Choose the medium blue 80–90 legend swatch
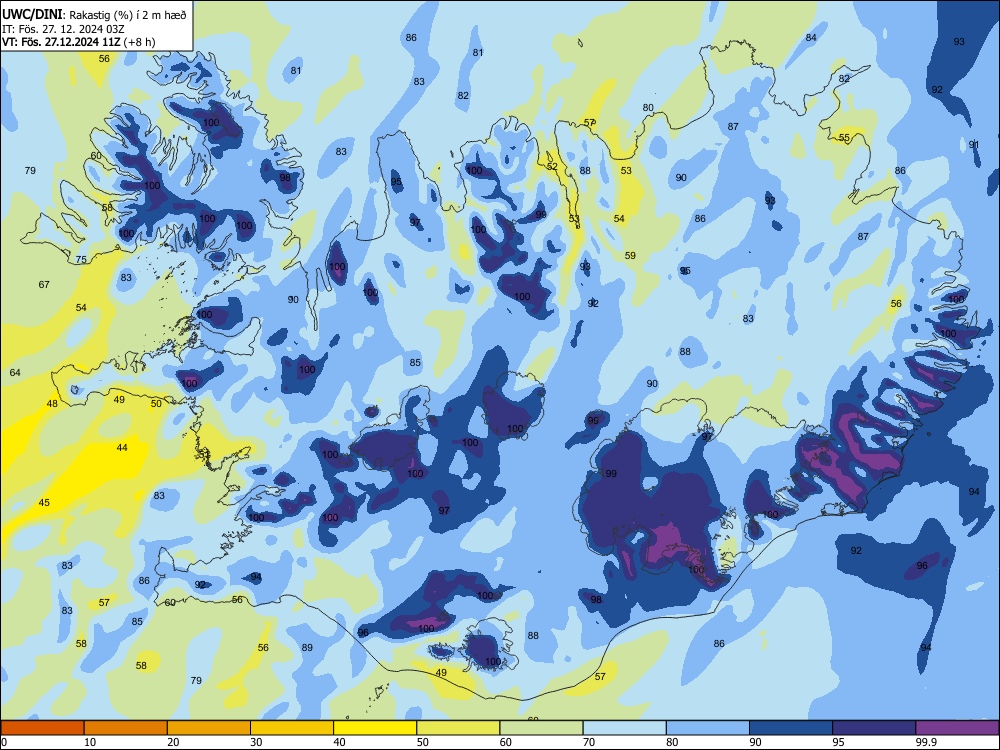The height and width of the screenshot is (750, 1000). (708, 728)
